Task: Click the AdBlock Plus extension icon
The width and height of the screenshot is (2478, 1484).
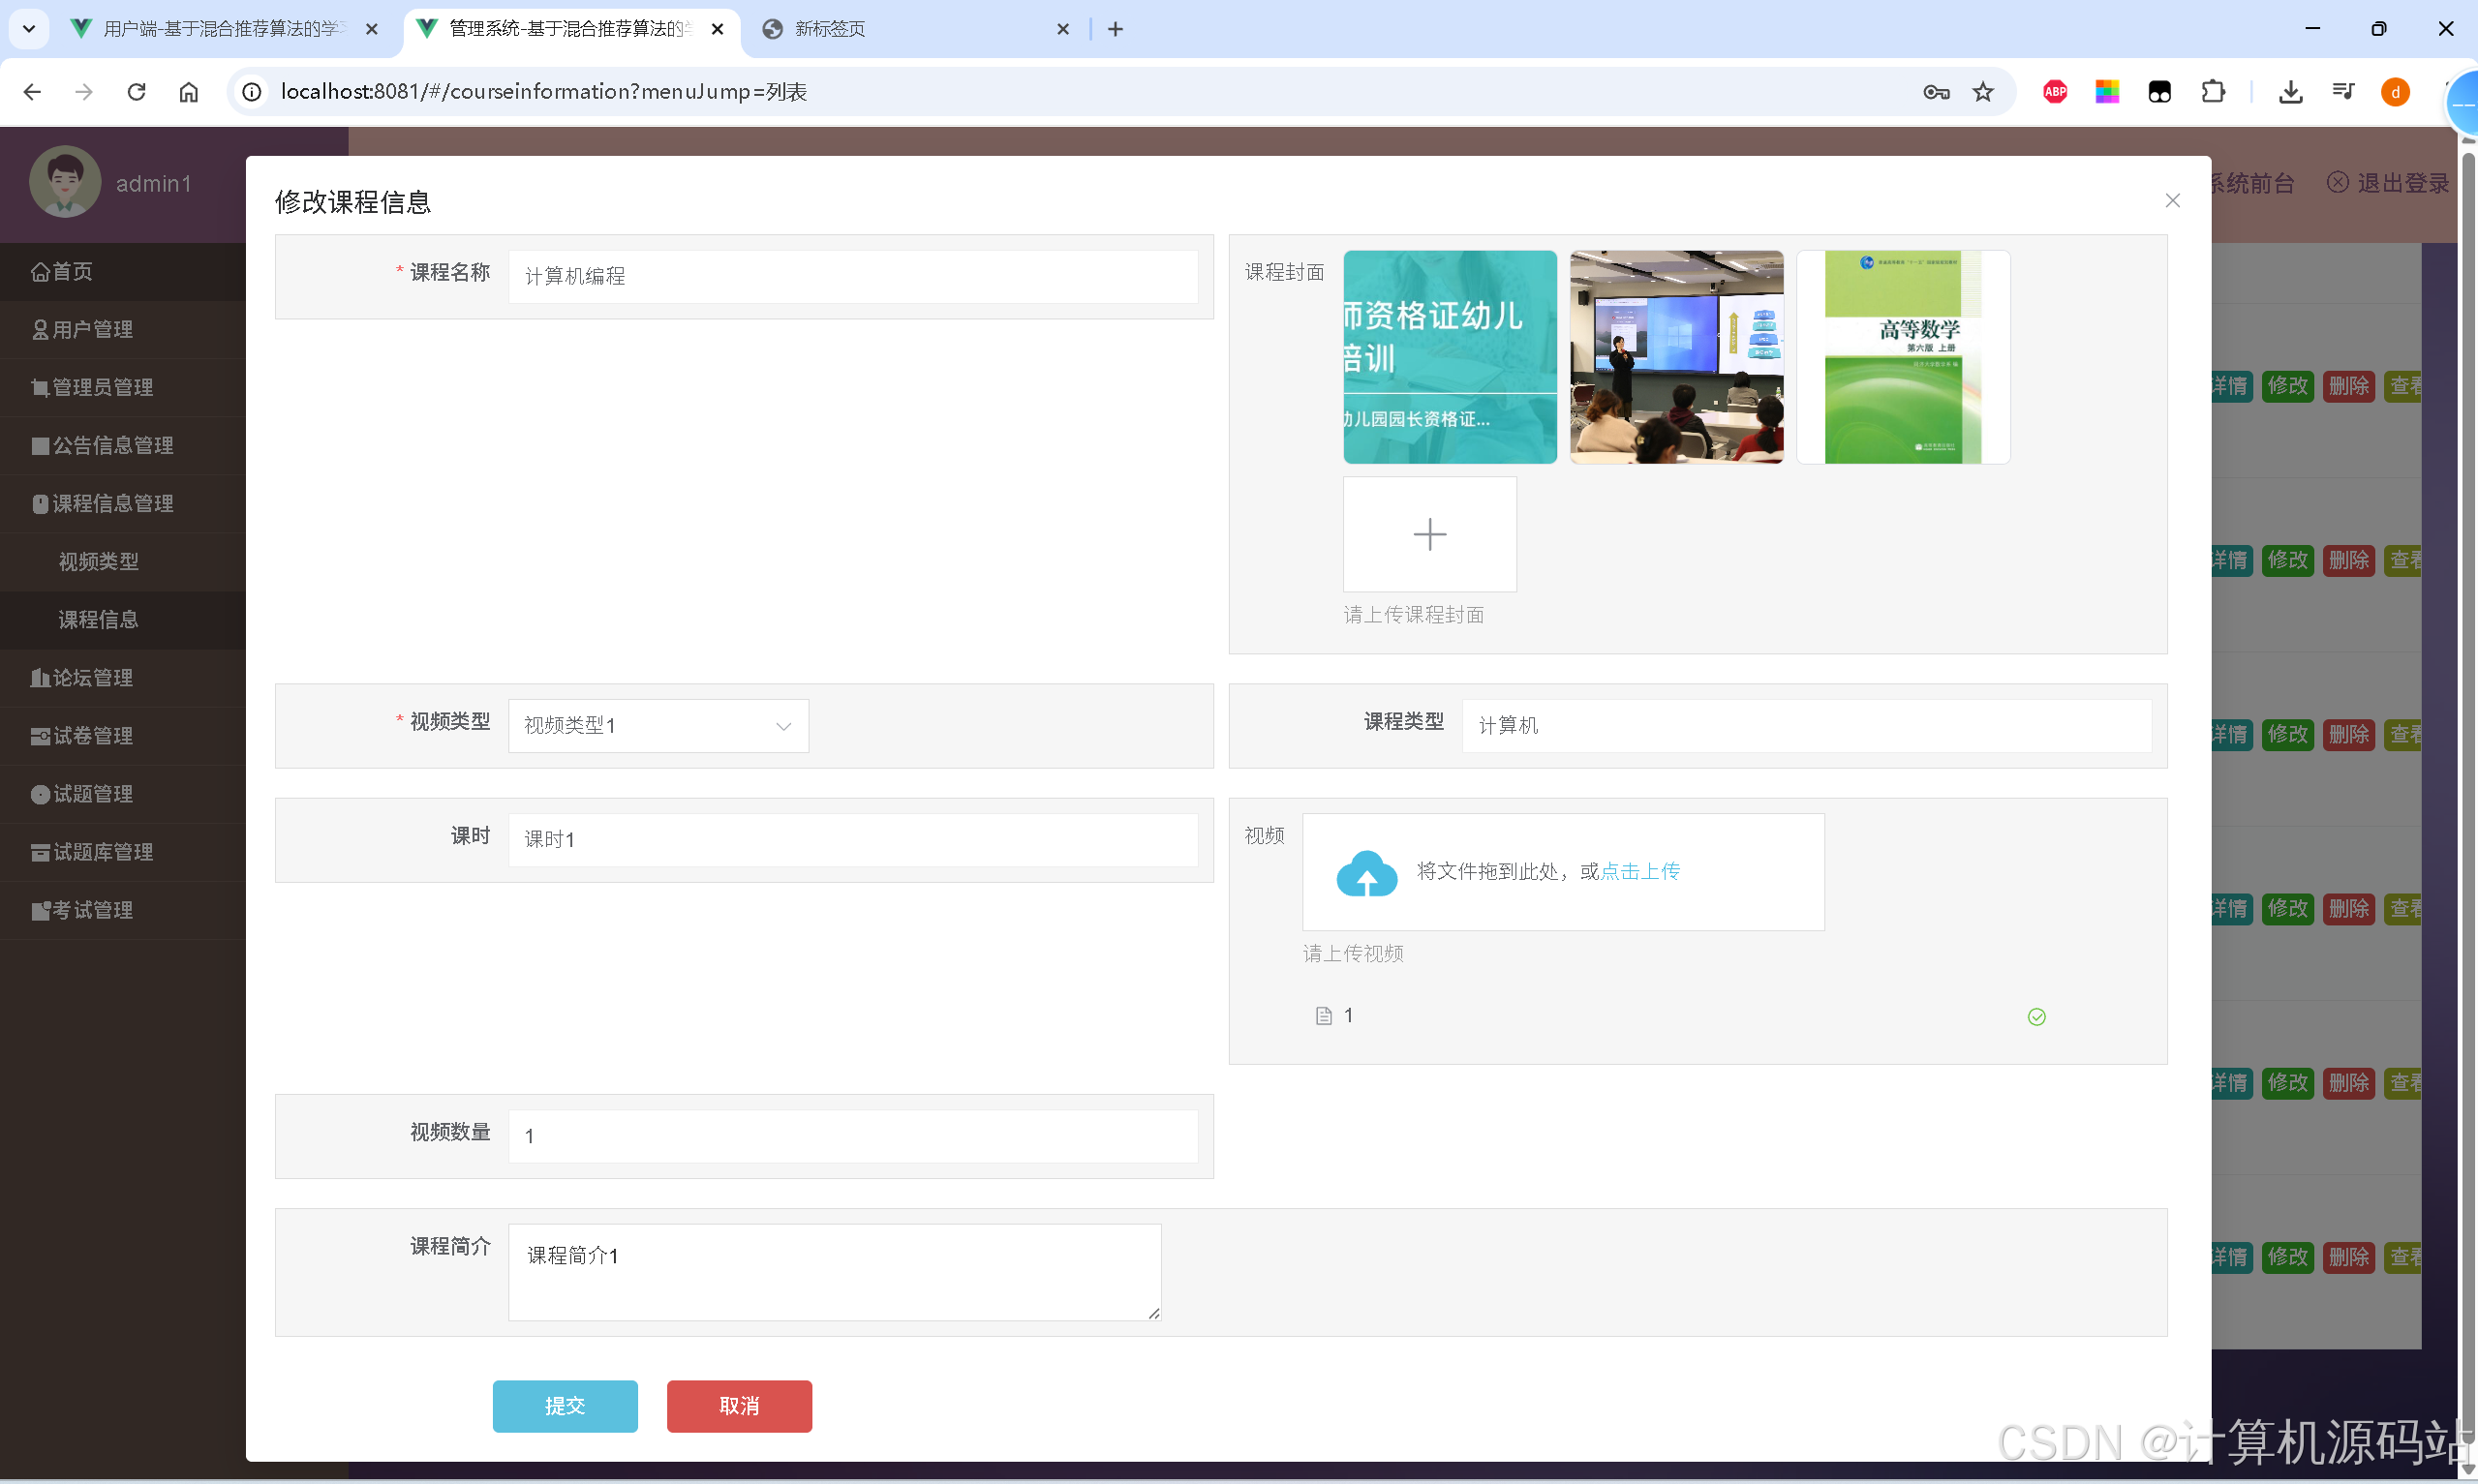Action: click(x=2055, y=92)
